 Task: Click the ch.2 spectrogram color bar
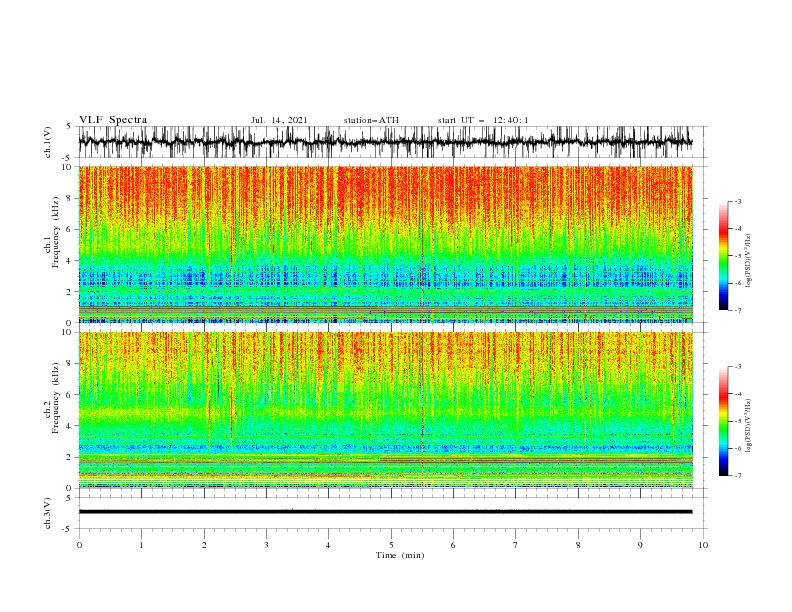(724, 421)
